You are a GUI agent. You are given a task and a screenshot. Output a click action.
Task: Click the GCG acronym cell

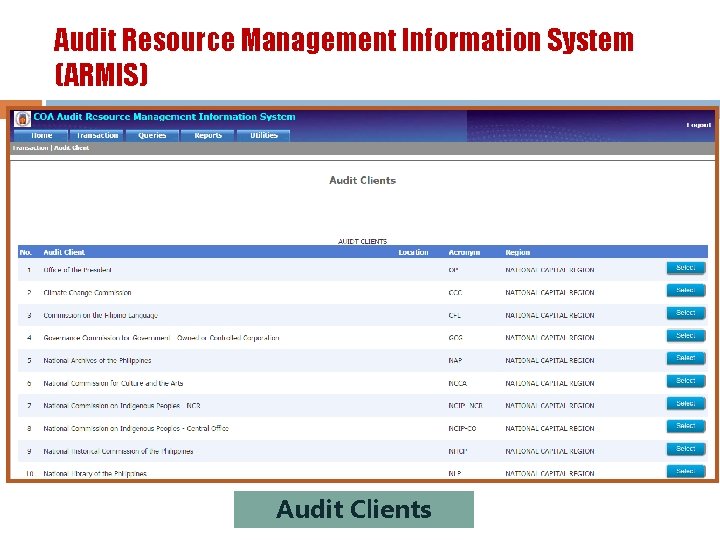tap(455, 338)
